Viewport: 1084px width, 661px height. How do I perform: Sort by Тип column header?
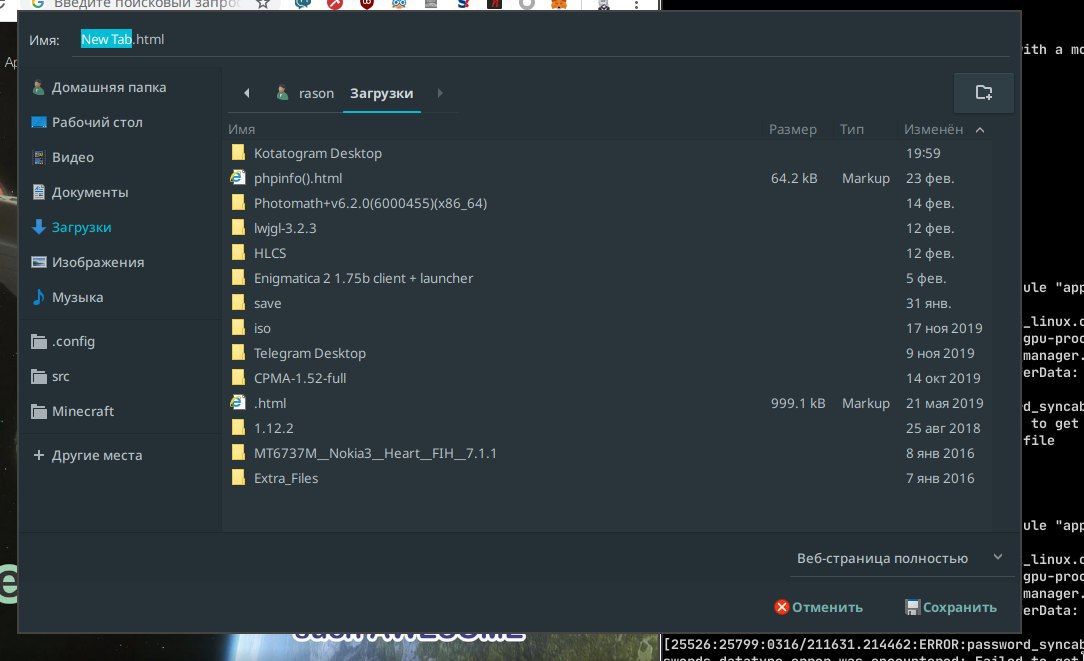pyautogui.click(x=852, y=129)
